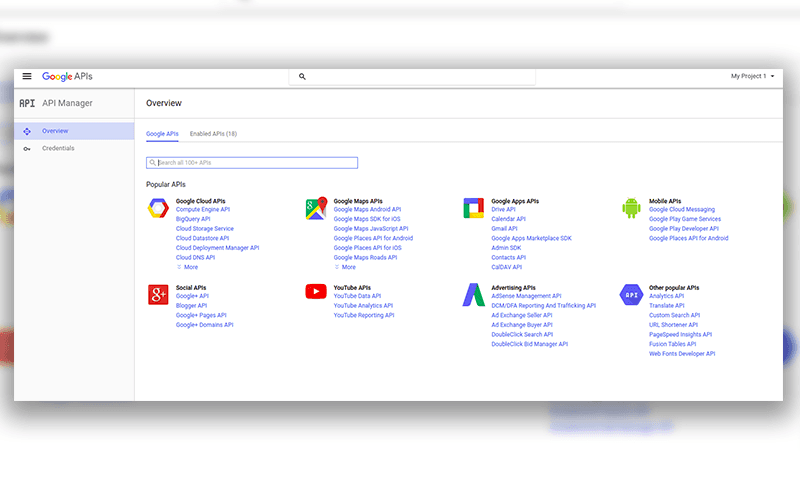Screen dimensions: 800x499
Task: Open the Translate API link
Action: 667,306
